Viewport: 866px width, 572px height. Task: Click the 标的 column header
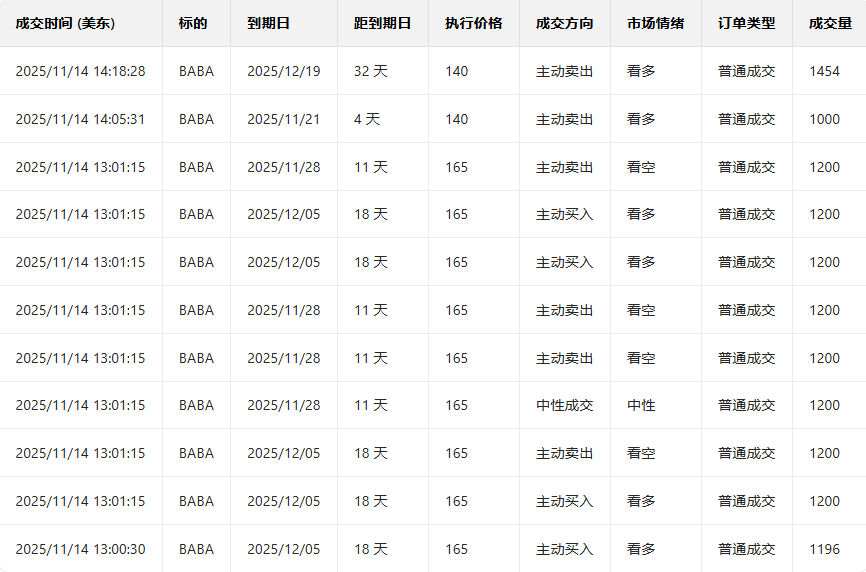coord(193,23)
